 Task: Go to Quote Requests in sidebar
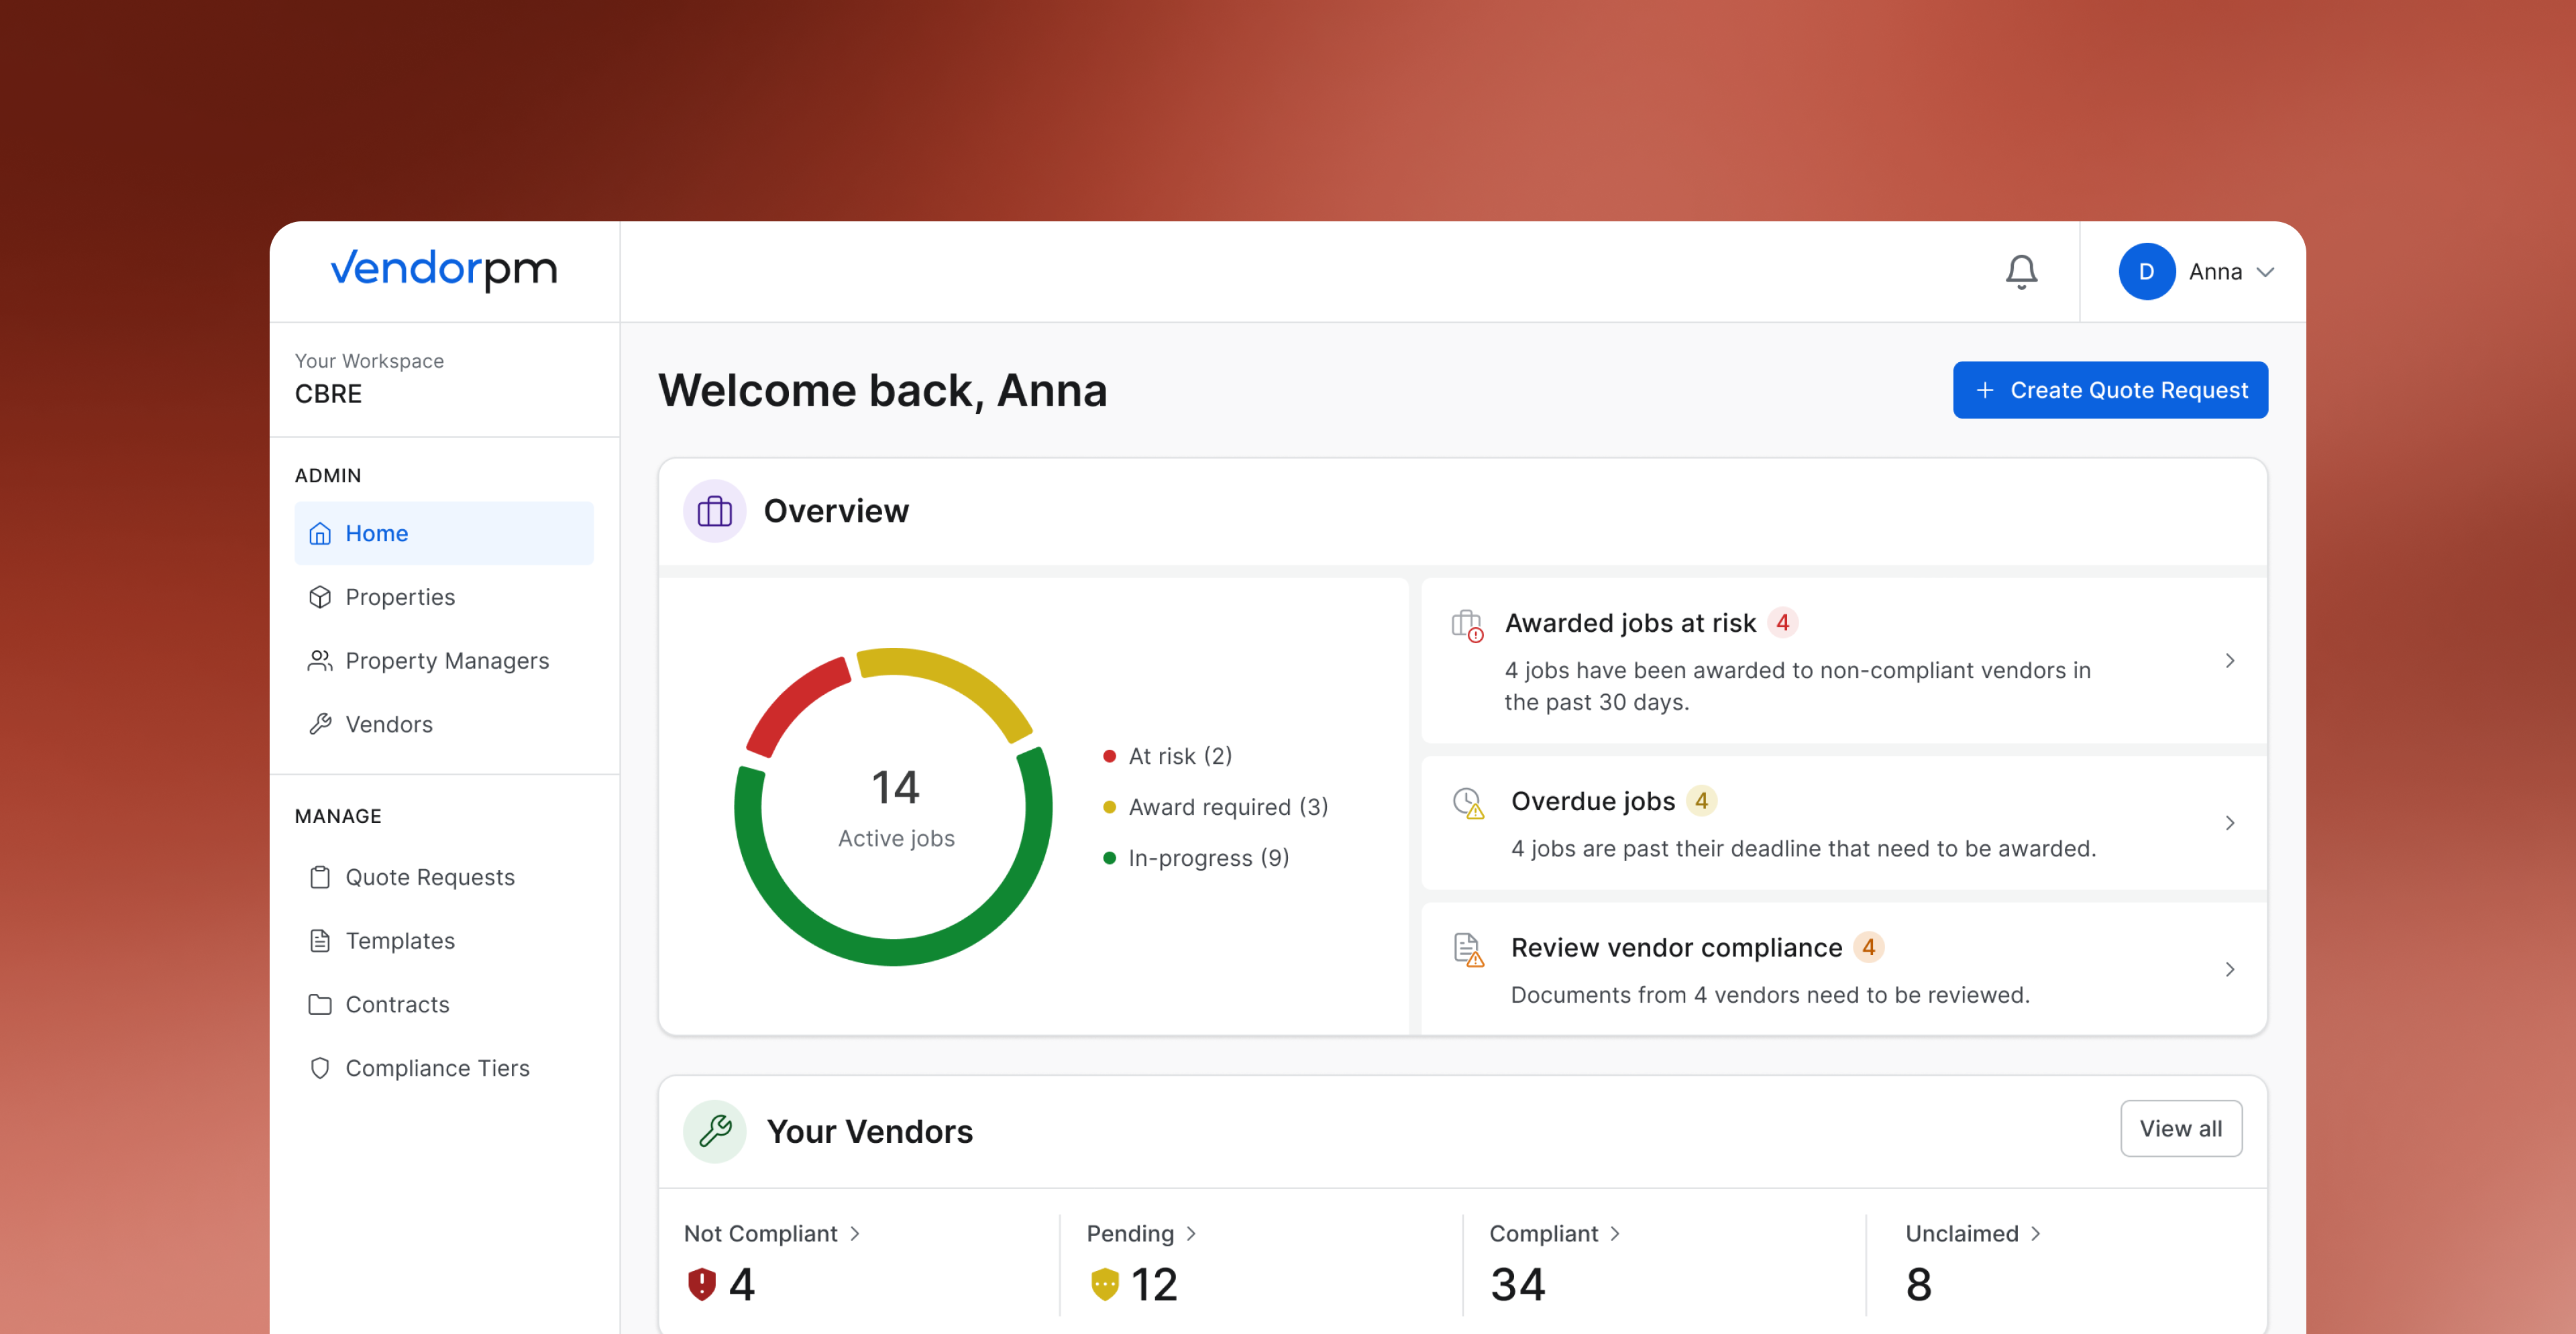click(x=430, y=877)
